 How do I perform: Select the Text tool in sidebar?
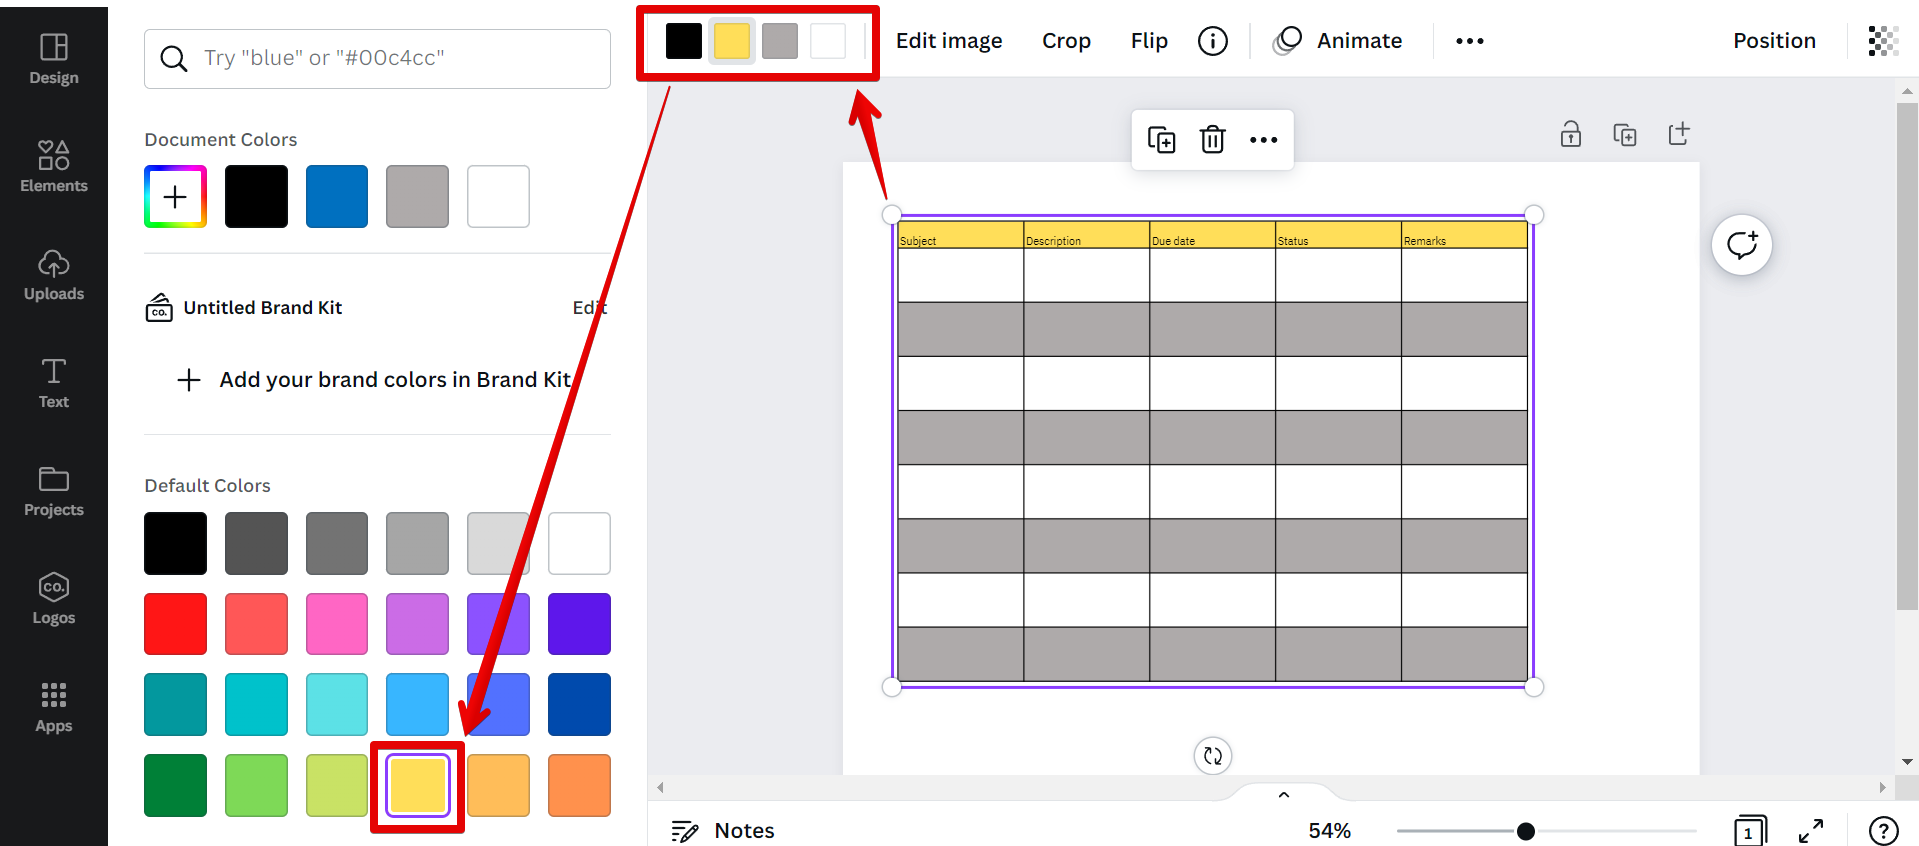54,382
